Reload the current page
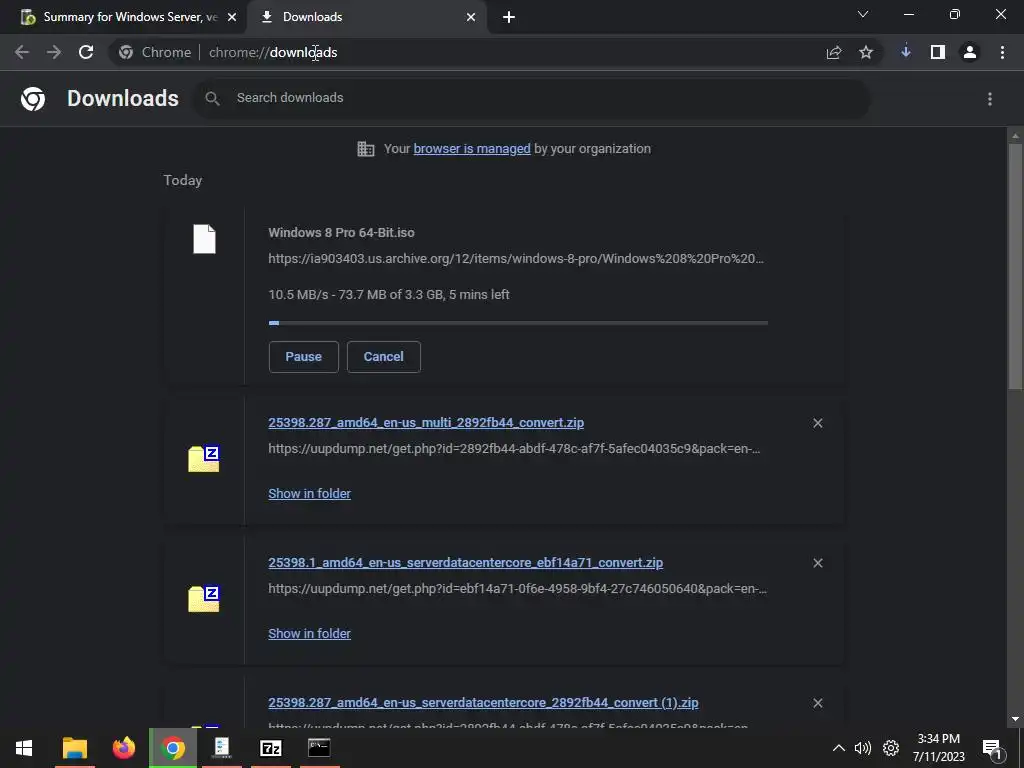1024x768 pixels. click(x=86, y=52)
